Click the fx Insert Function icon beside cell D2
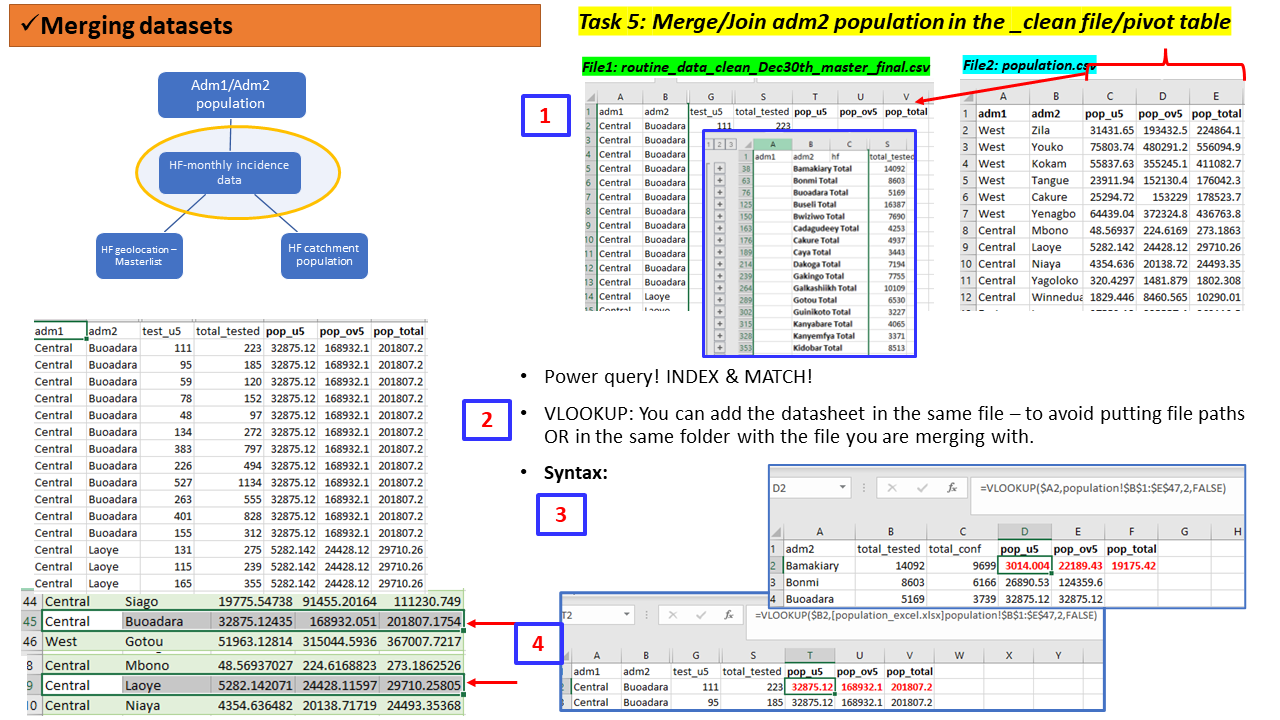The width and height of the screenshot is (1280, 720). click(951, 488)
